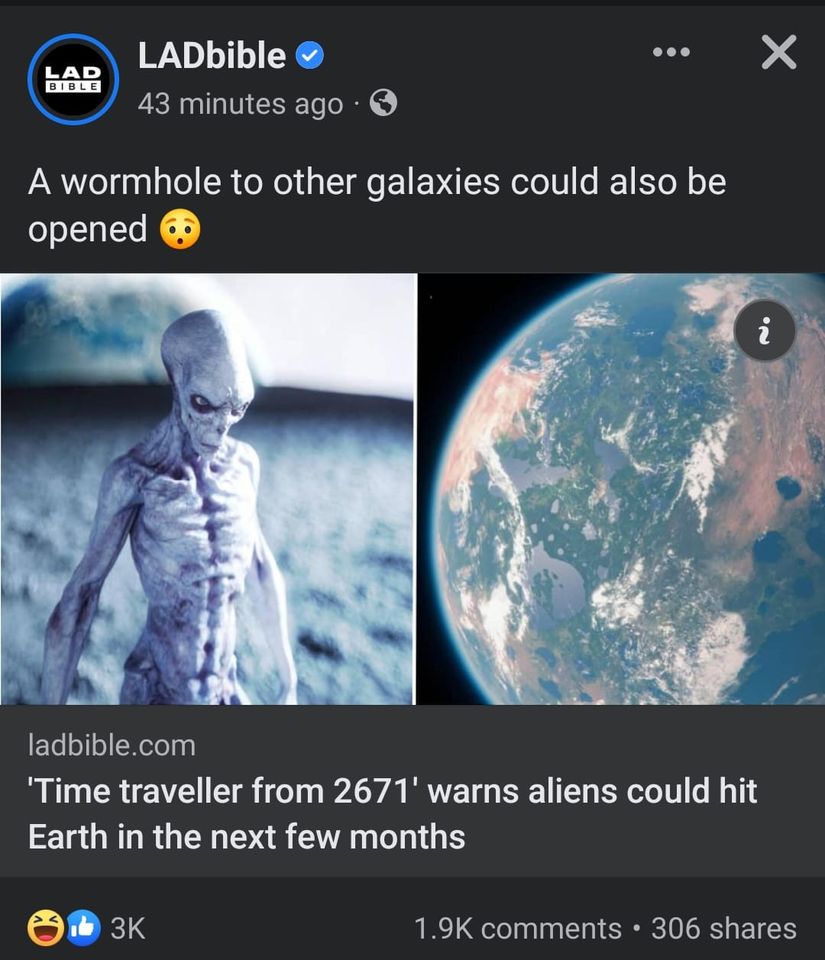Image resolution: width=825 pixels, height=960 pixels.
Task: Tap the blue verified badge
Action: pos(310,56)
